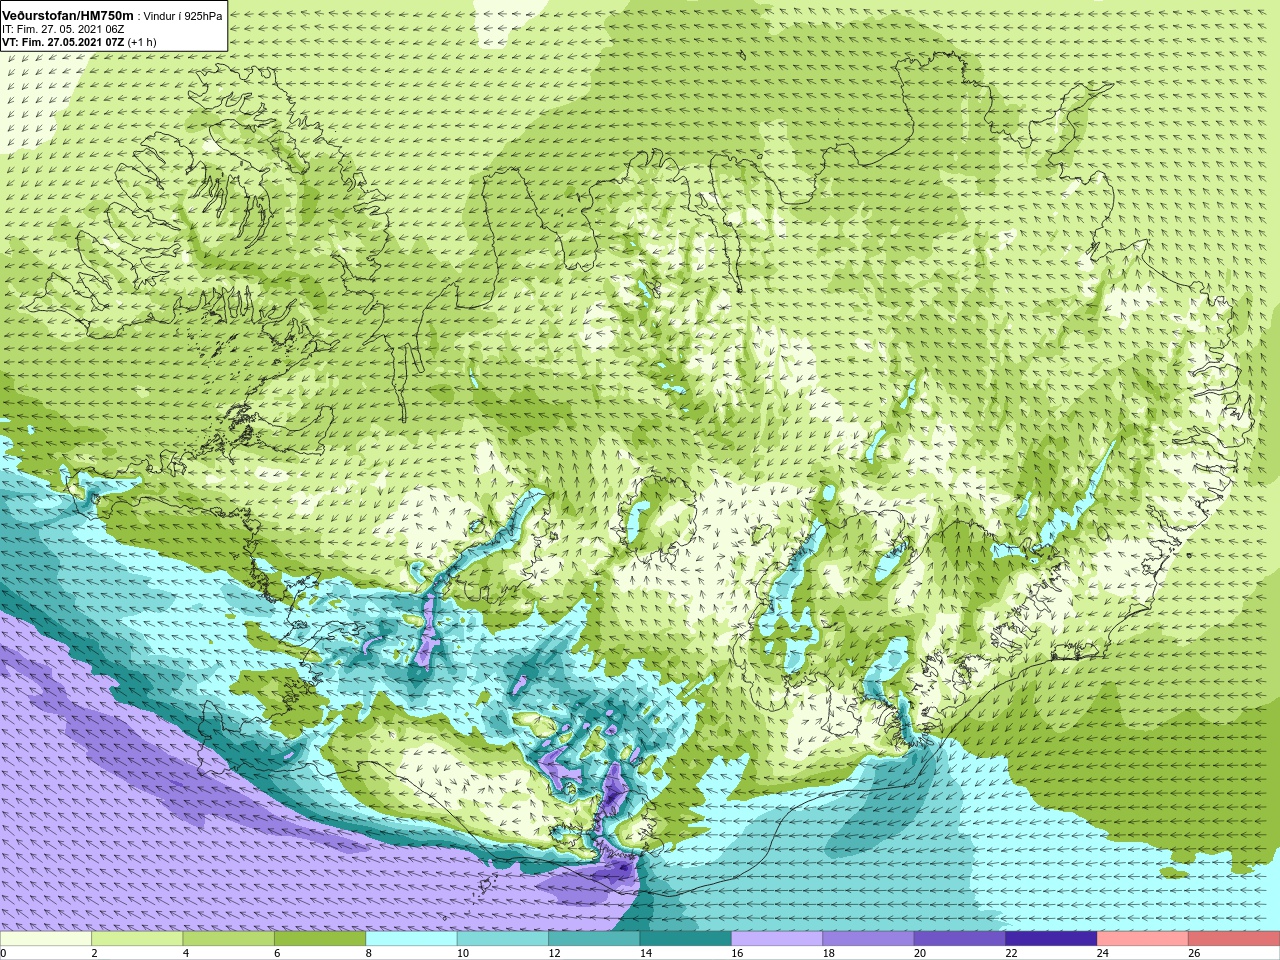The width and height of the screenshot is (1280, 960).
Task: Choose the dark indigo swatch between 22 and 24
Action: point(1051,939)
